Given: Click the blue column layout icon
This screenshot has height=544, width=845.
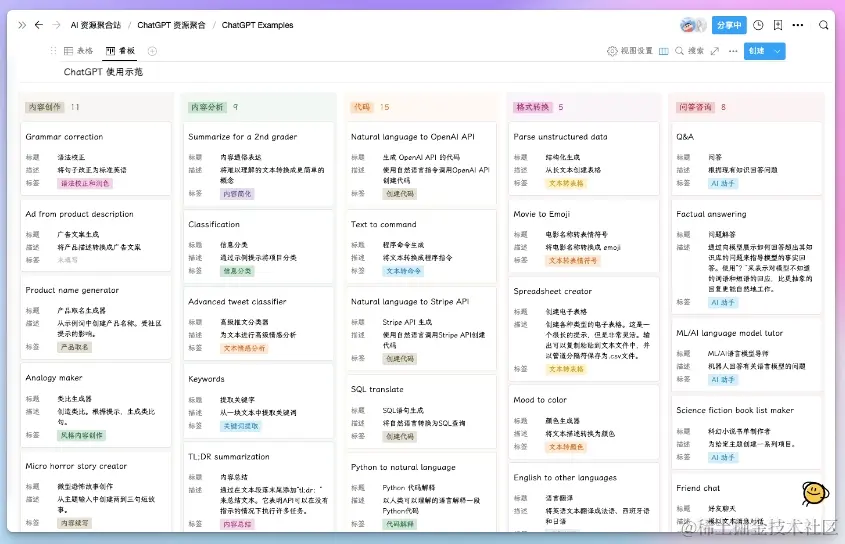Looking at the screenshot, I should [x=664, y=51].
